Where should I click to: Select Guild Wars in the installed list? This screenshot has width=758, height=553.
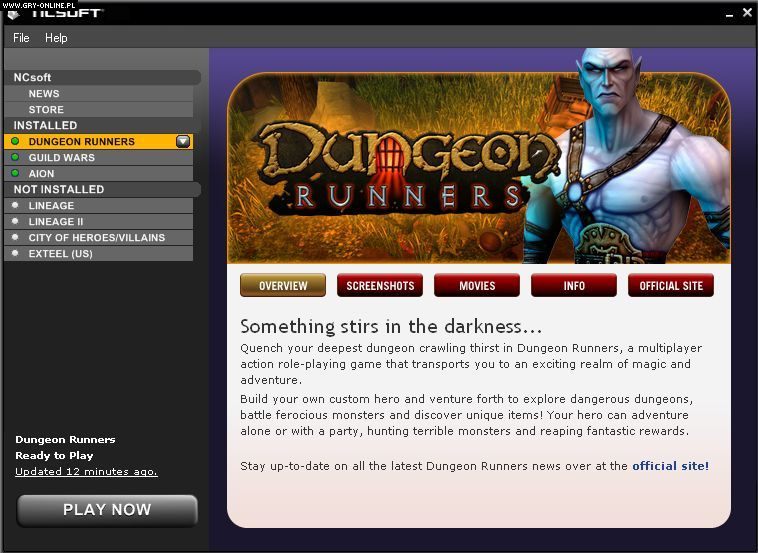(x=62, y=158)
